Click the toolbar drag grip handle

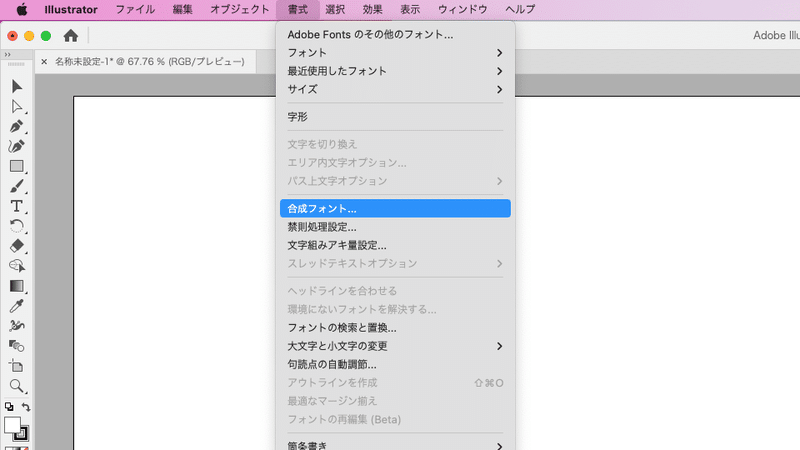pos(16,64)
